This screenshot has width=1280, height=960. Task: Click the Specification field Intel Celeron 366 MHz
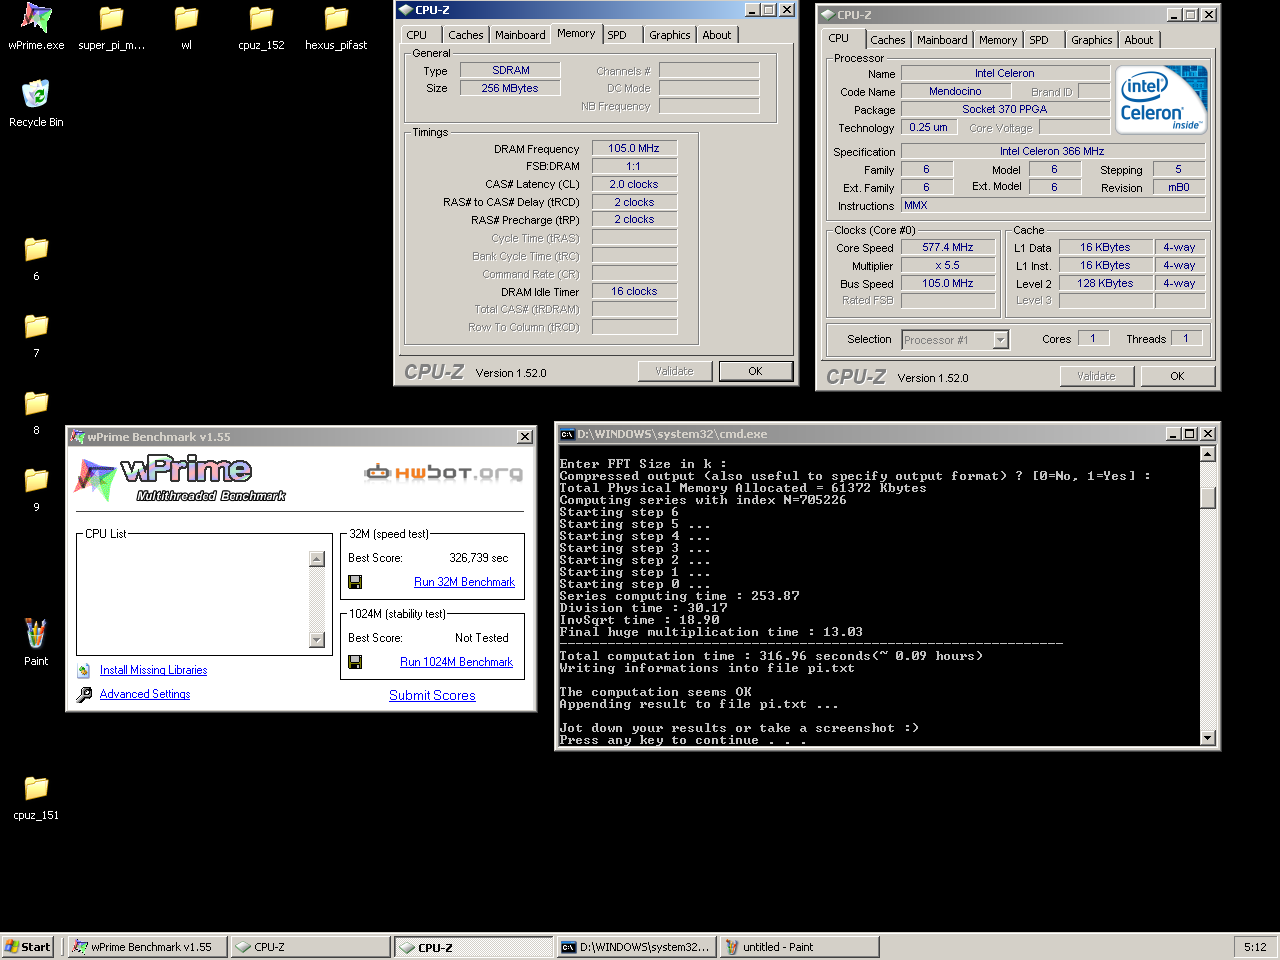tap(1052, 151)
